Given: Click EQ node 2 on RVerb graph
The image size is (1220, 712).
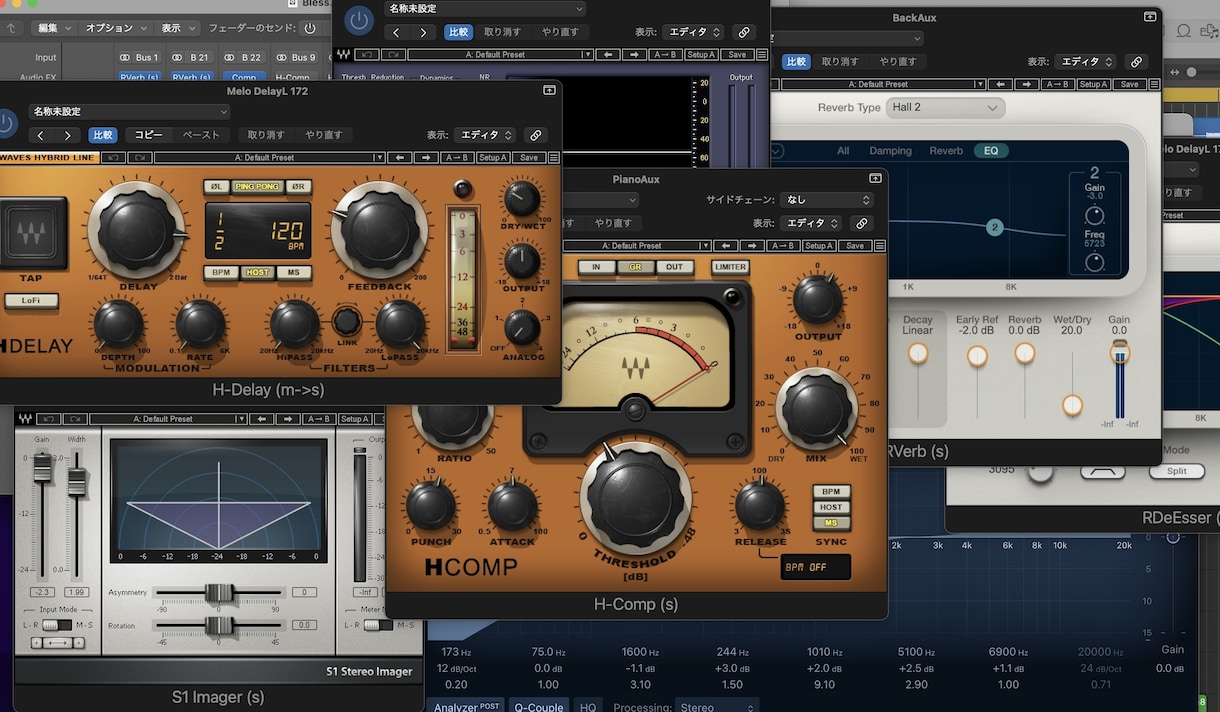Looking at the screenshot, I should coord(994,228).
